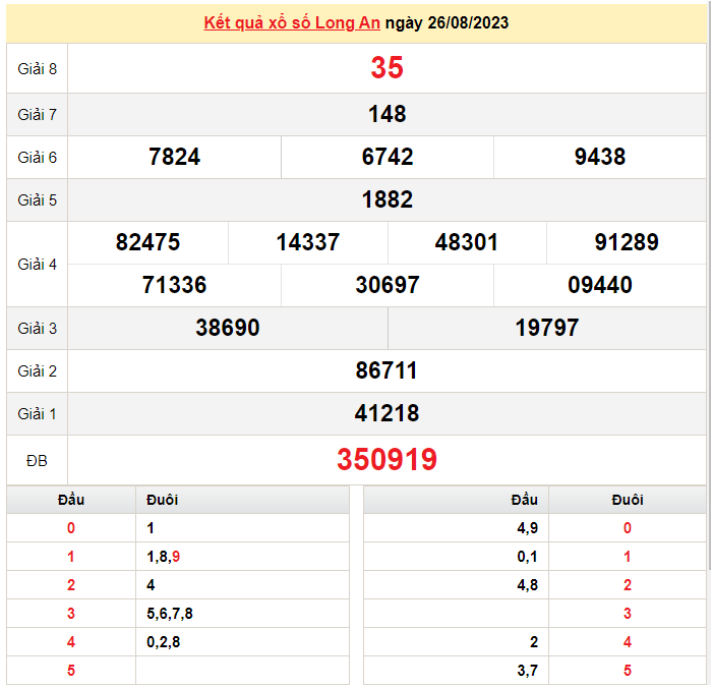
Task: Click the Giải 7 number 148
Action: [x=387, y=114]
